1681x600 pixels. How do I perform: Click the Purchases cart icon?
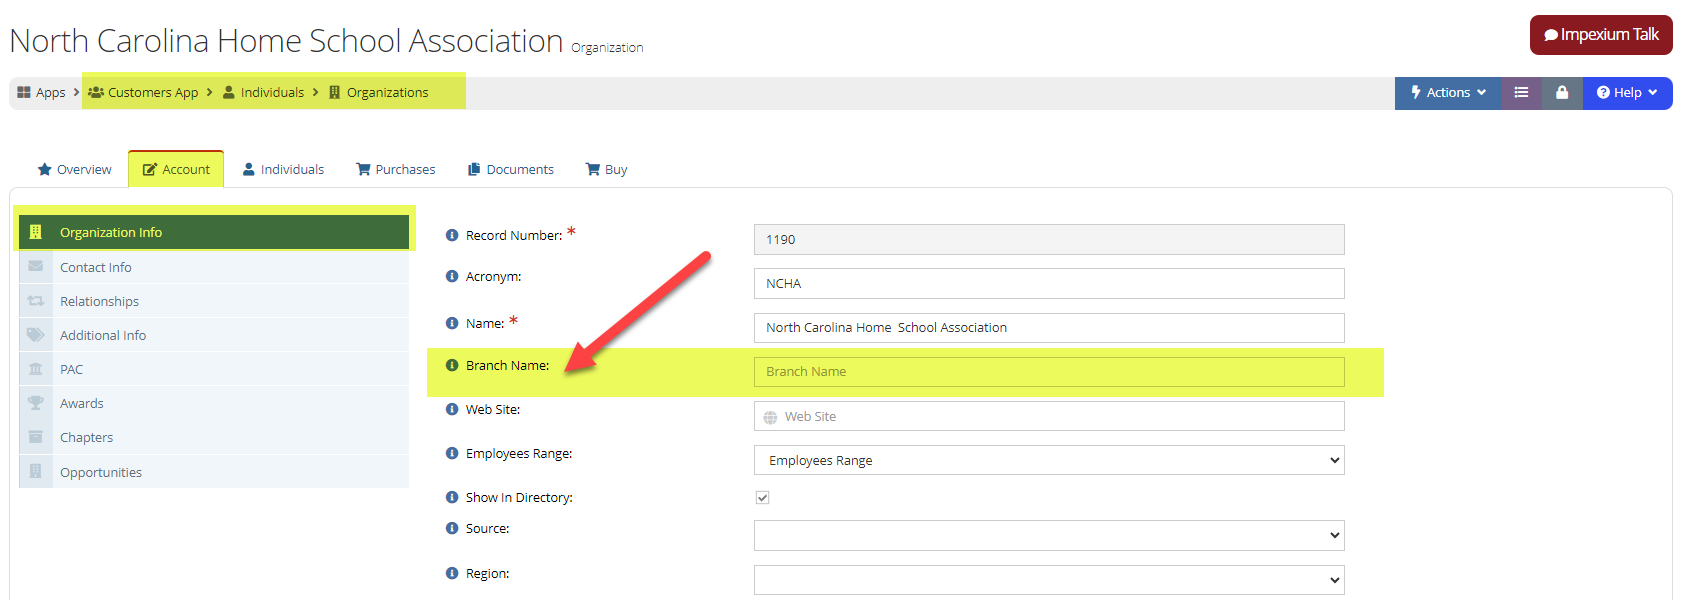pyautogui.click(x=364, y=169)
